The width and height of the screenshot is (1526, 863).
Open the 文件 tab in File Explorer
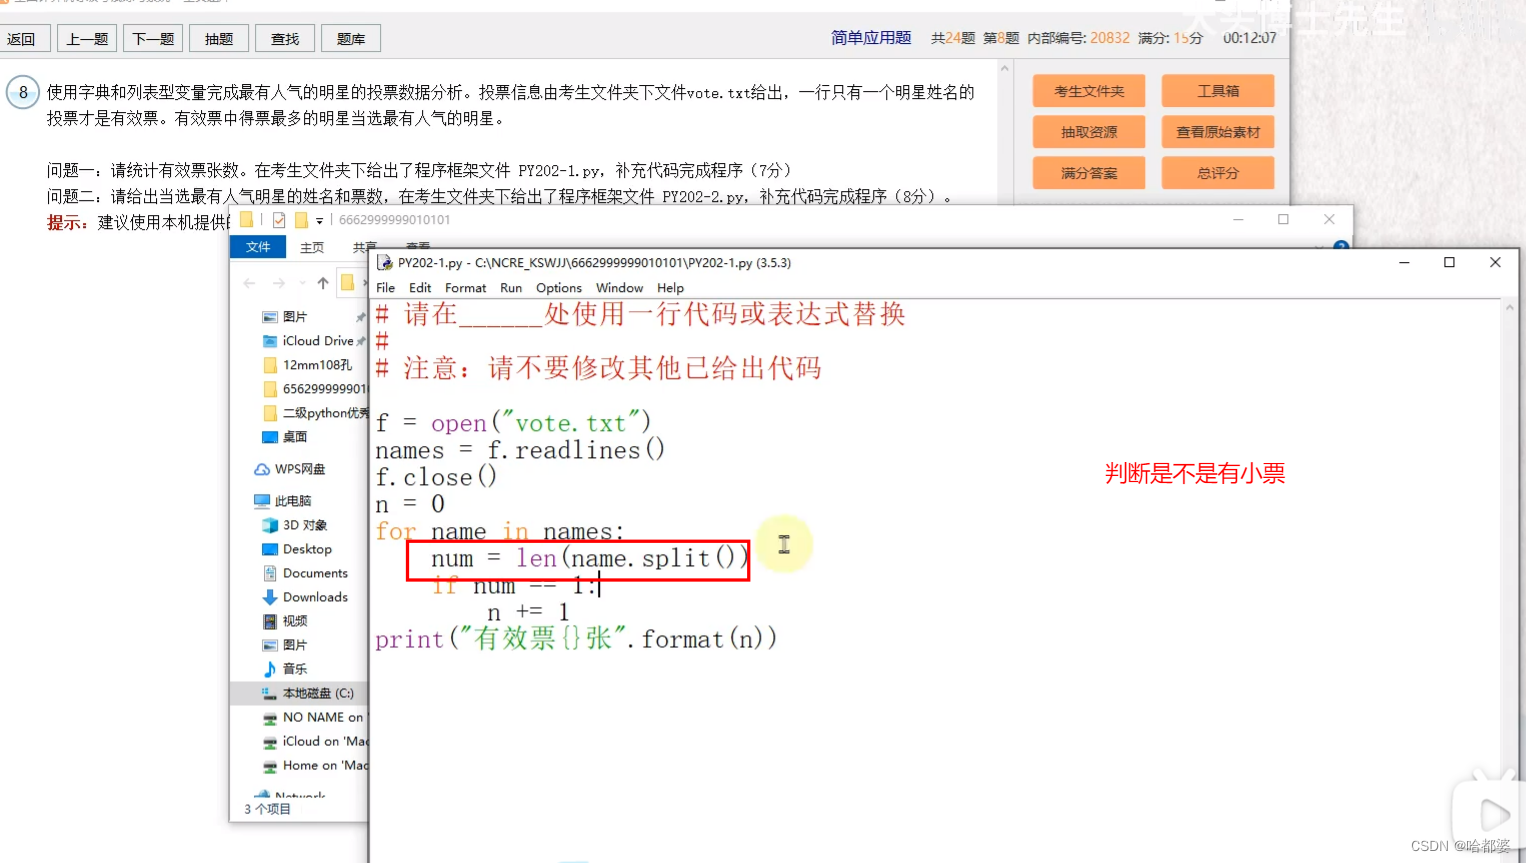tap(258, 247)
